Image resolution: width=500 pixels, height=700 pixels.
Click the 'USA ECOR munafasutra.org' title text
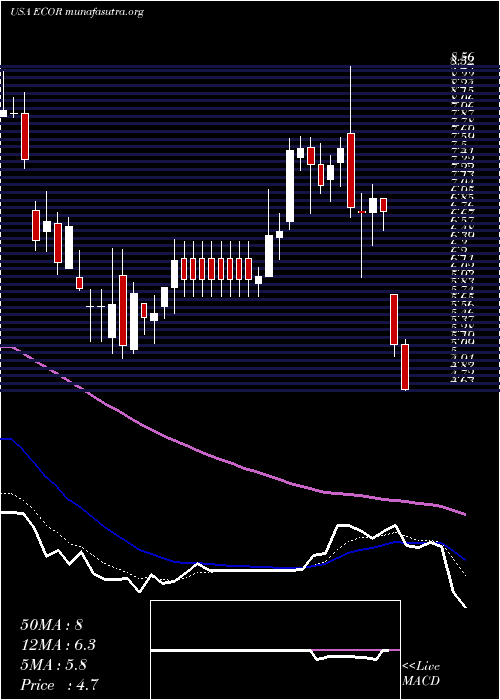77,12
